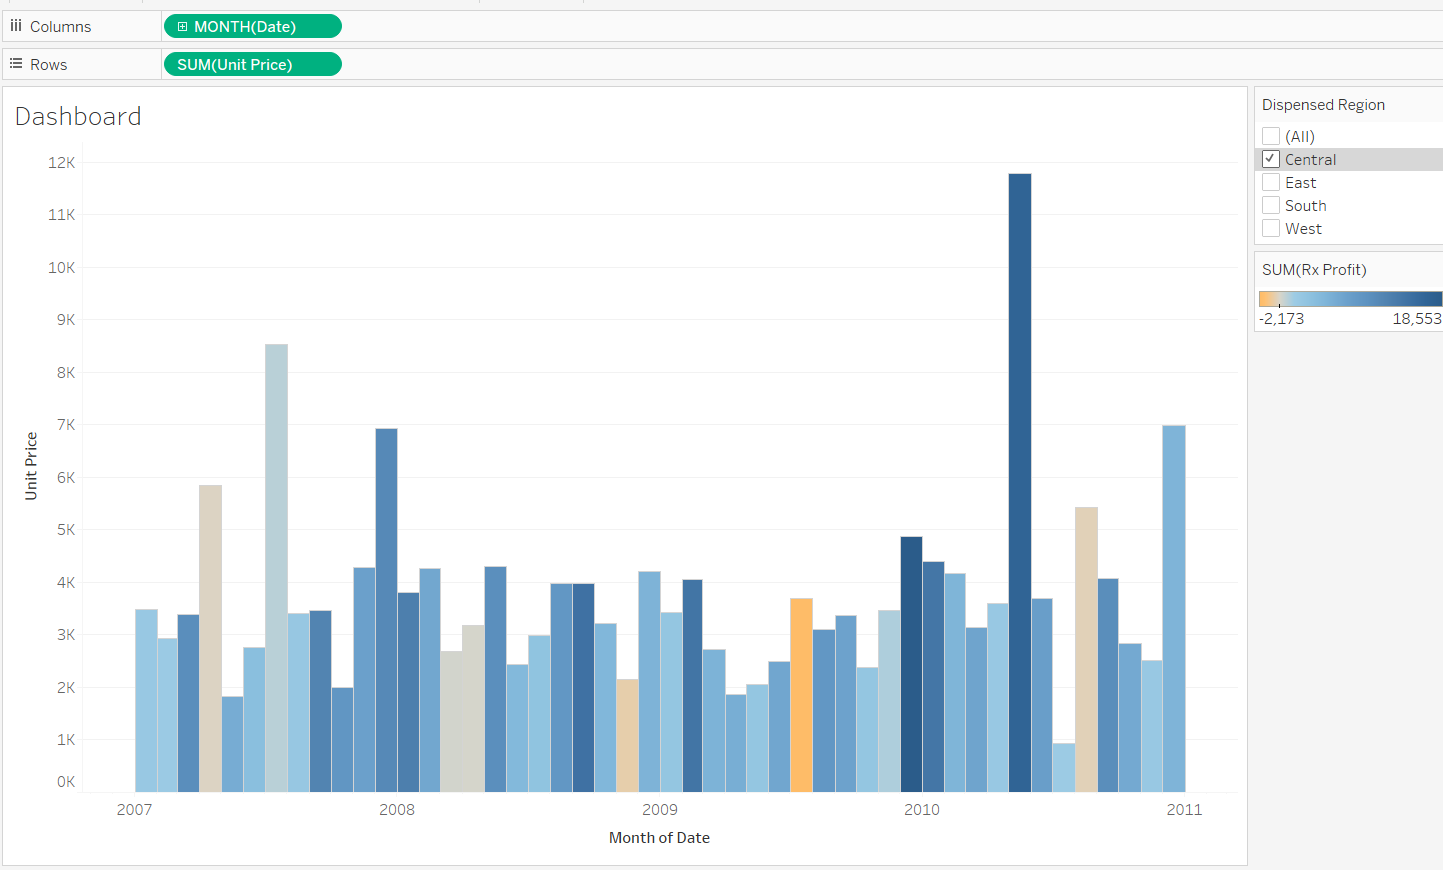Enable the West region filter

pyautogui.click(x=1271, y=227)
